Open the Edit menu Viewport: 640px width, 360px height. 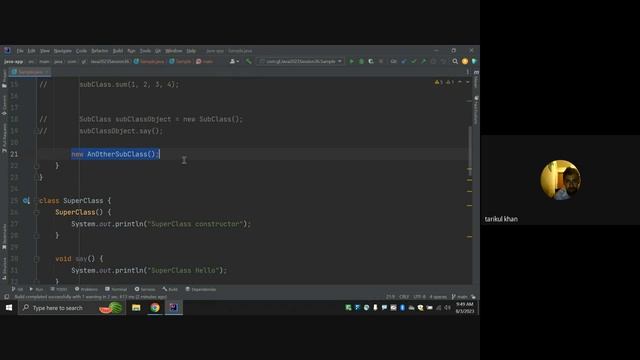coord(31,51)
